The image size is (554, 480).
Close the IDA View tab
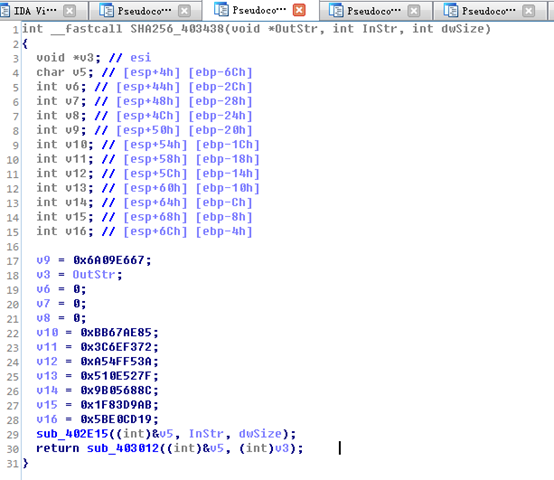pos(70,11)
